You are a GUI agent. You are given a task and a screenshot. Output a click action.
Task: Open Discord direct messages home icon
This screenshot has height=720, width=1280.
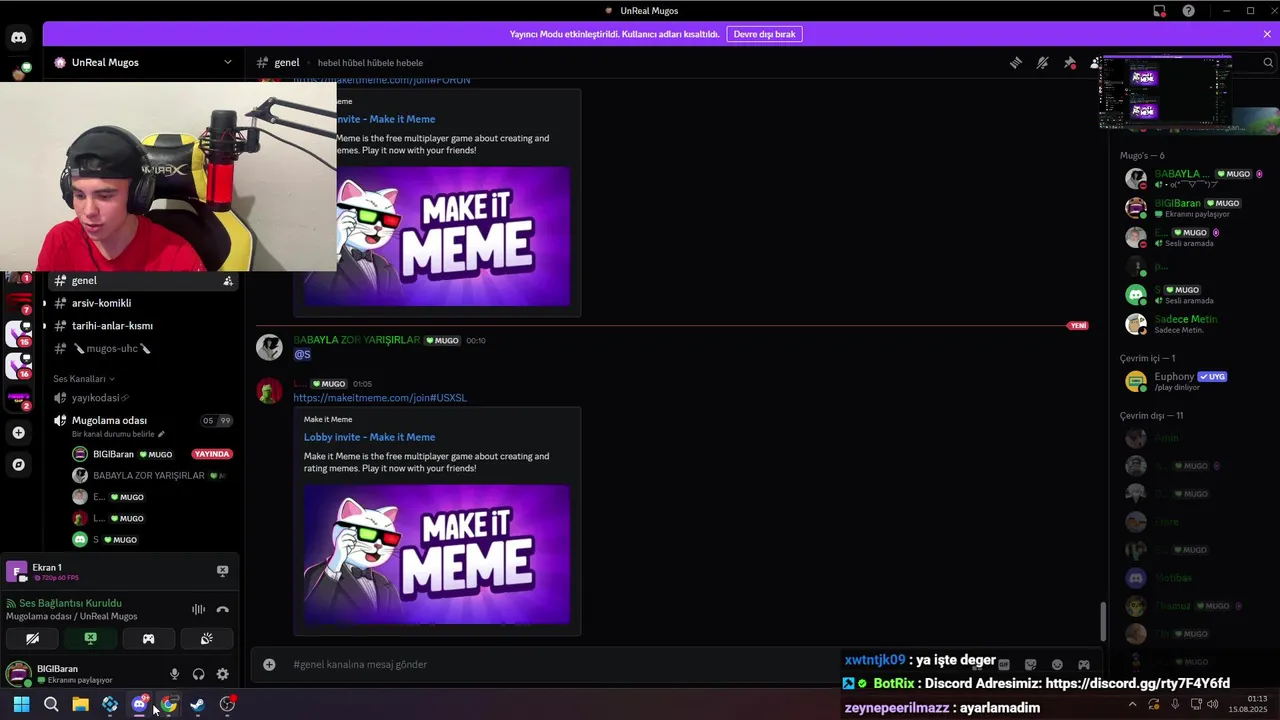coord(18,38)
